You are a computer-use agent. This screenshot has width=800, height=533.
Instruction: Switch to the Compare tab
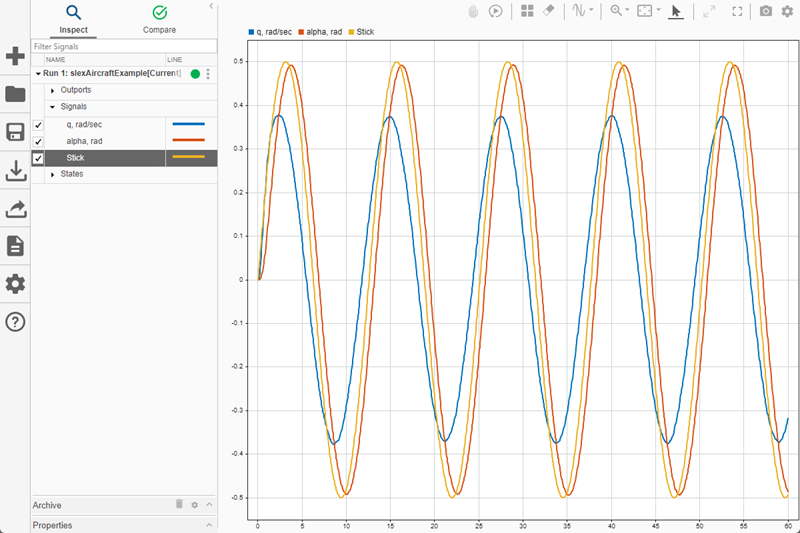tap(159, 19)
